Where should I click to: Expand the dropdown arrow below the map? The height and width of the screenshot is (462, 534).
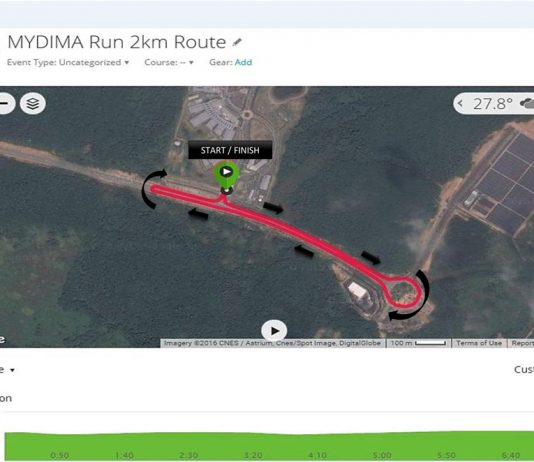pos(12,370)
